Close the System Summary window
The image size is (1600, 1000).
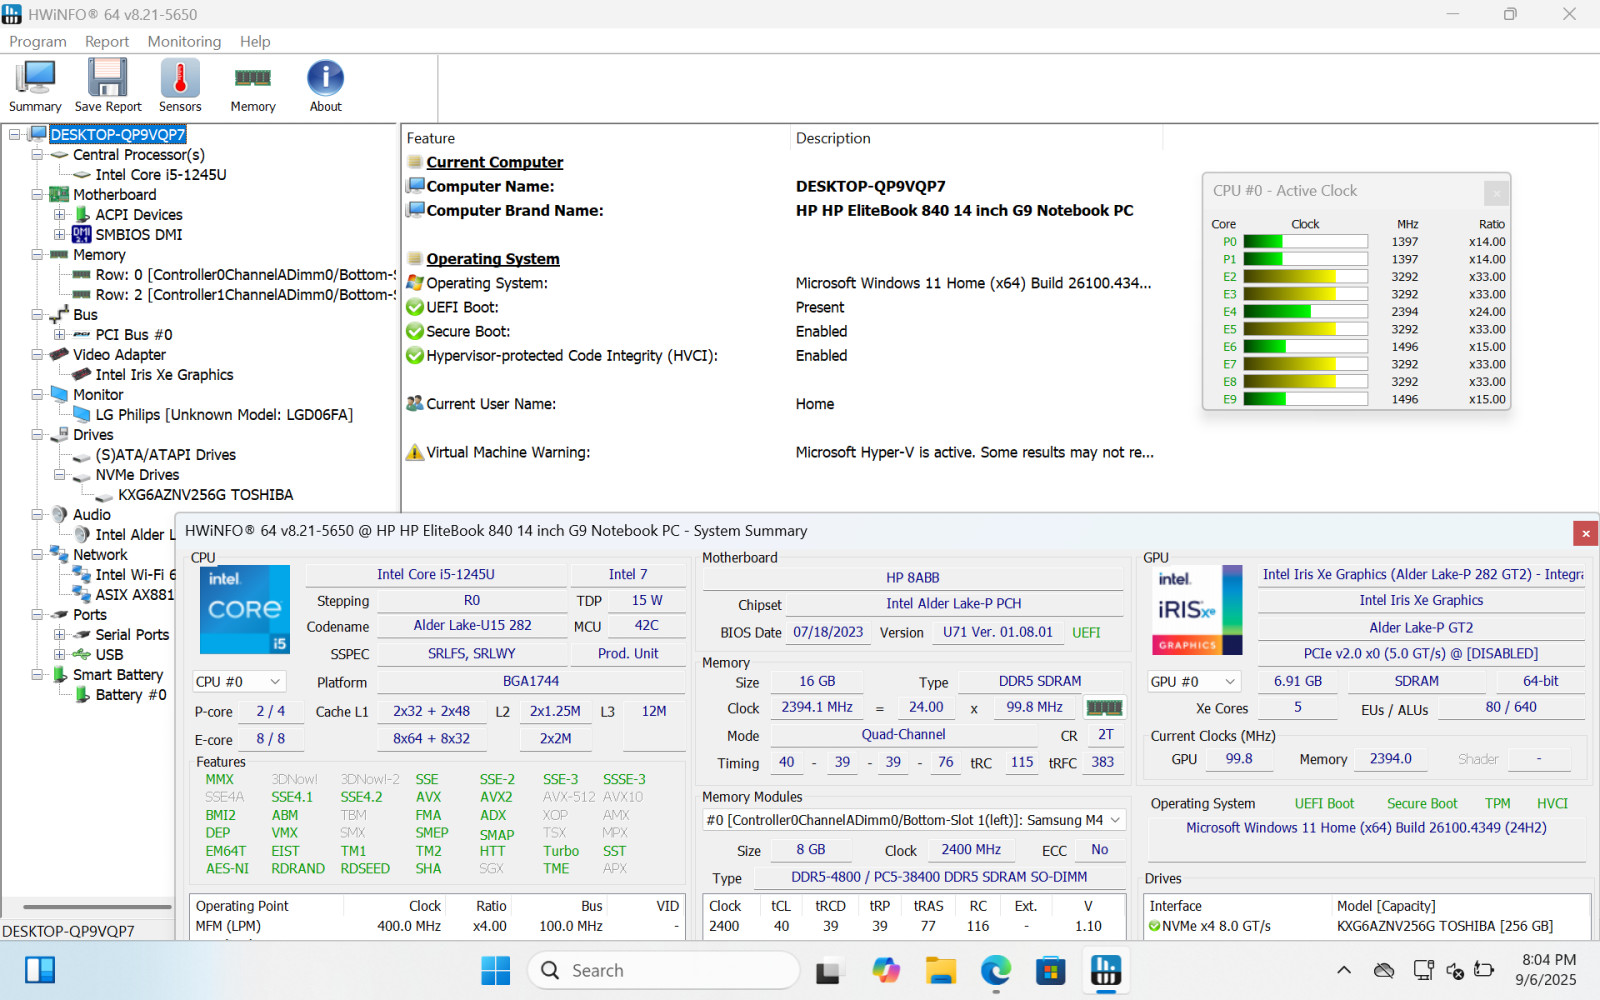point(1585,533)
